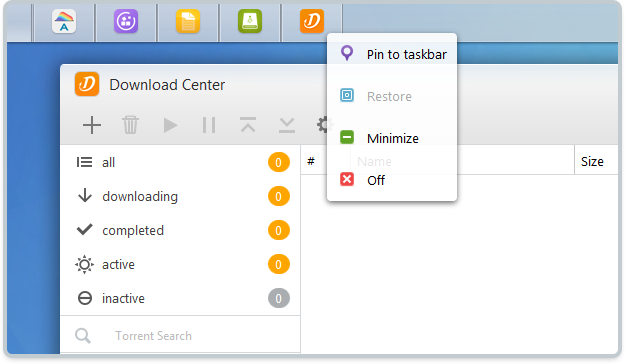Viewport: 625px width, 364px height.
Task: Click the move-to-top arrow icon
Action: [248, 125]
